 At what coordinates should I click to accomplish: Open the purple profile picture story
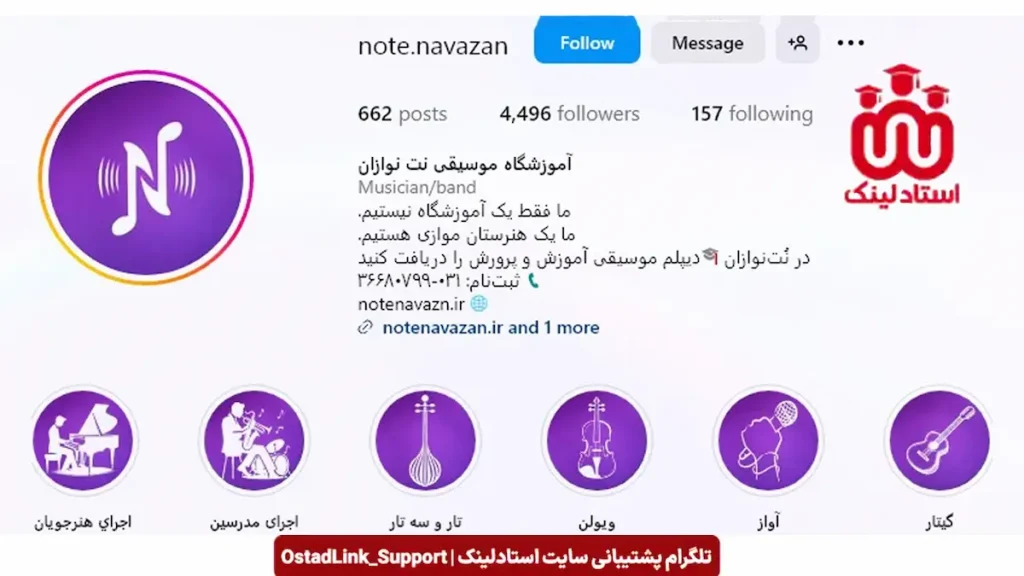click(146, 177)
